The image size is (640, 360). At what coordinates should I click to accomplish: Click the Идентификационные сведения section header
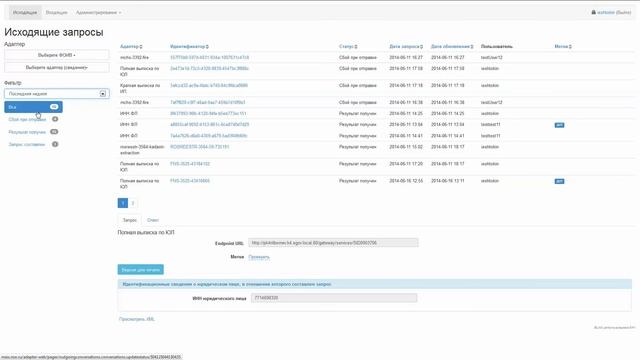click(375, 284)
